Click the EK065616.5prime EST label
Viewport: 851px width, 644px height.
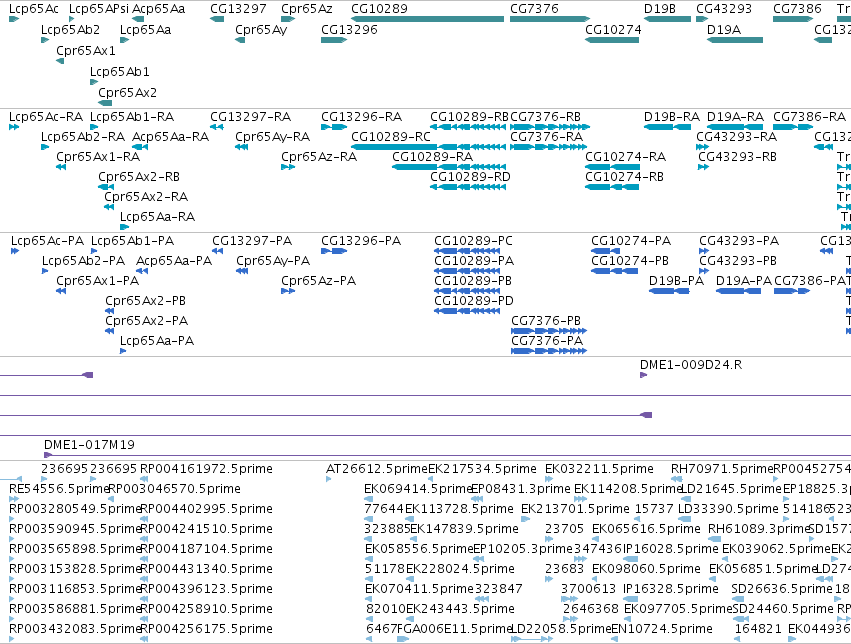[646, 529]
